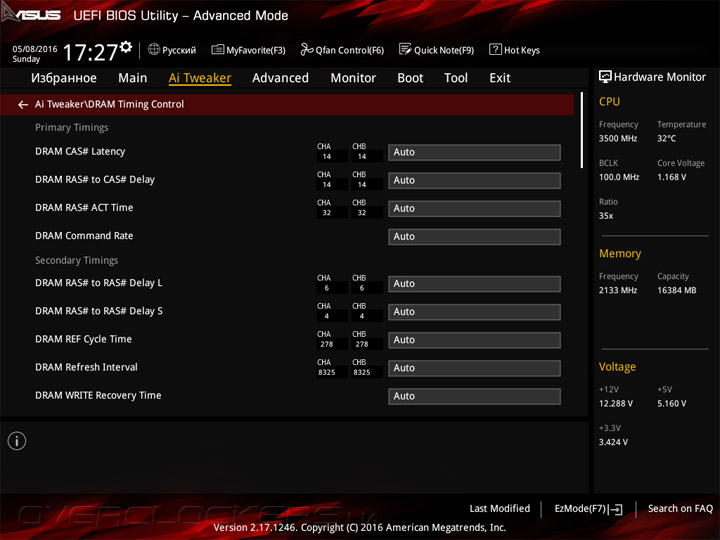Click memory capacity '16384 MB' value

[676, 290]
